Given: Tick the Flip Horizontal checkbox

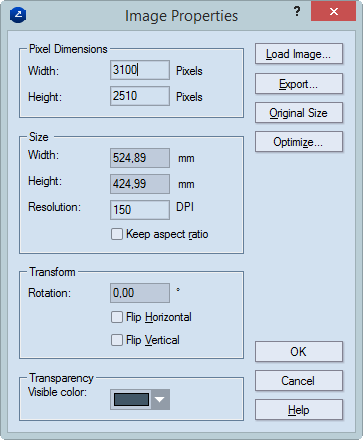Looking at the screenshot, I should [x=117, y=317].
